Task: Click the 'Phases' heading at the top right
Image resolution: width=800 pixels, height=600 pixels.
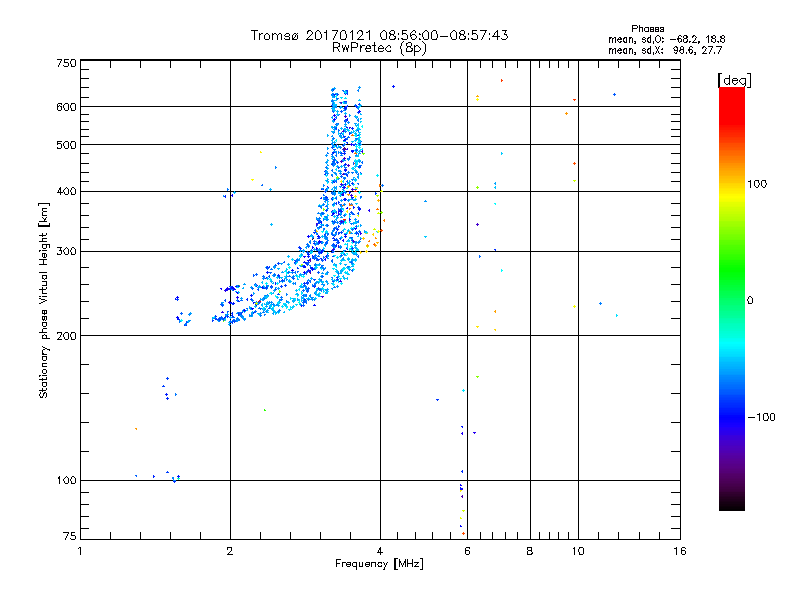Action: click(x=647, y=29)
